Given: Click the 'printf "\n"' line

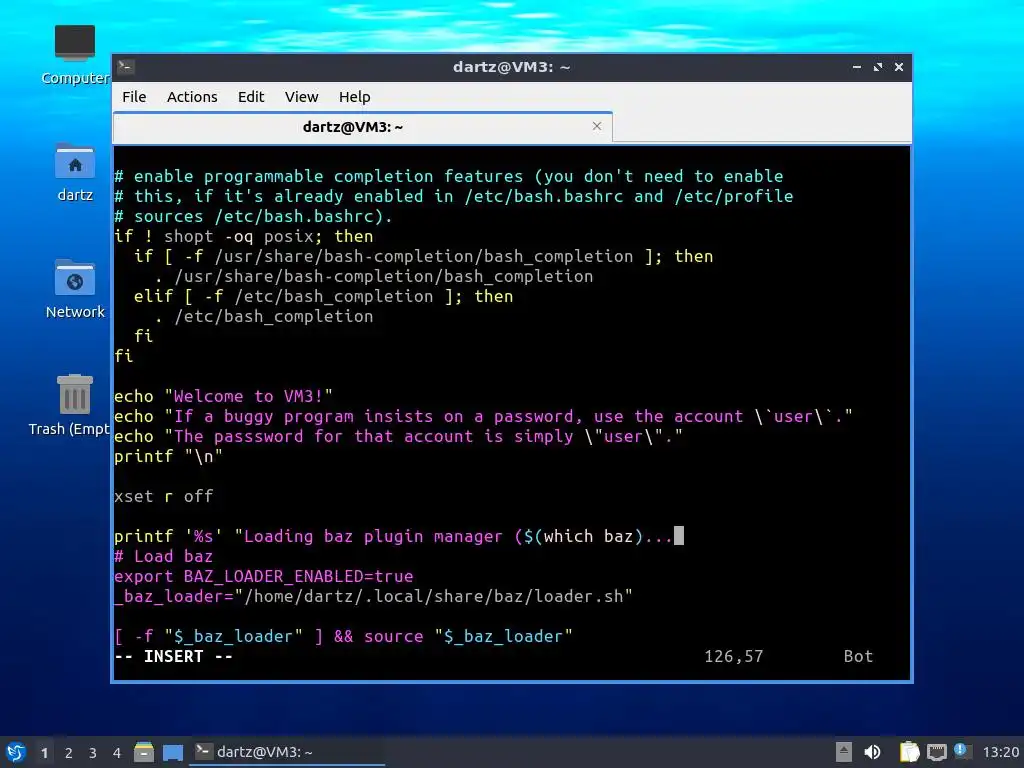Looking at the screenshot, I should (x=168, y=456).
